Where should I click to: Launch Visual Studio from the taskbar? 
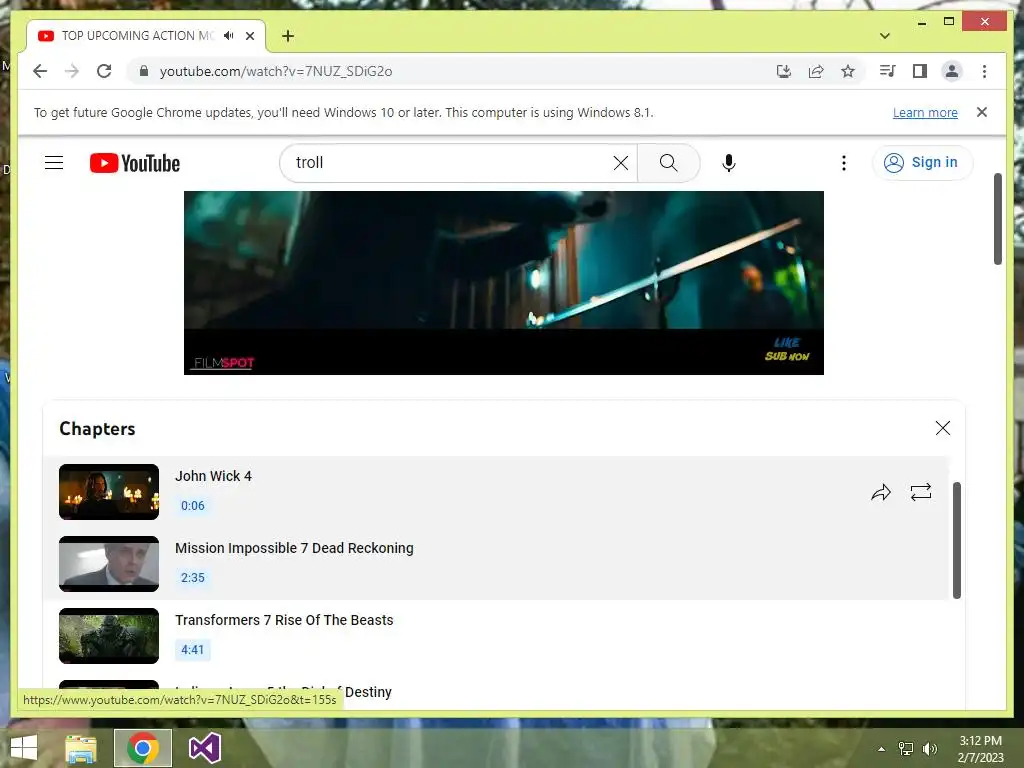pyautogui.click(x=204, y=748)
